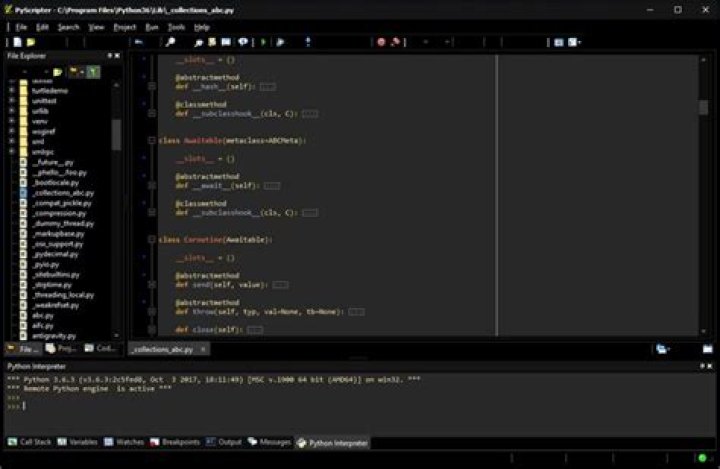This screenshot has width=720, height=469.
Task: Select antigravity.py in File Explorer
Action: (54, 336)
